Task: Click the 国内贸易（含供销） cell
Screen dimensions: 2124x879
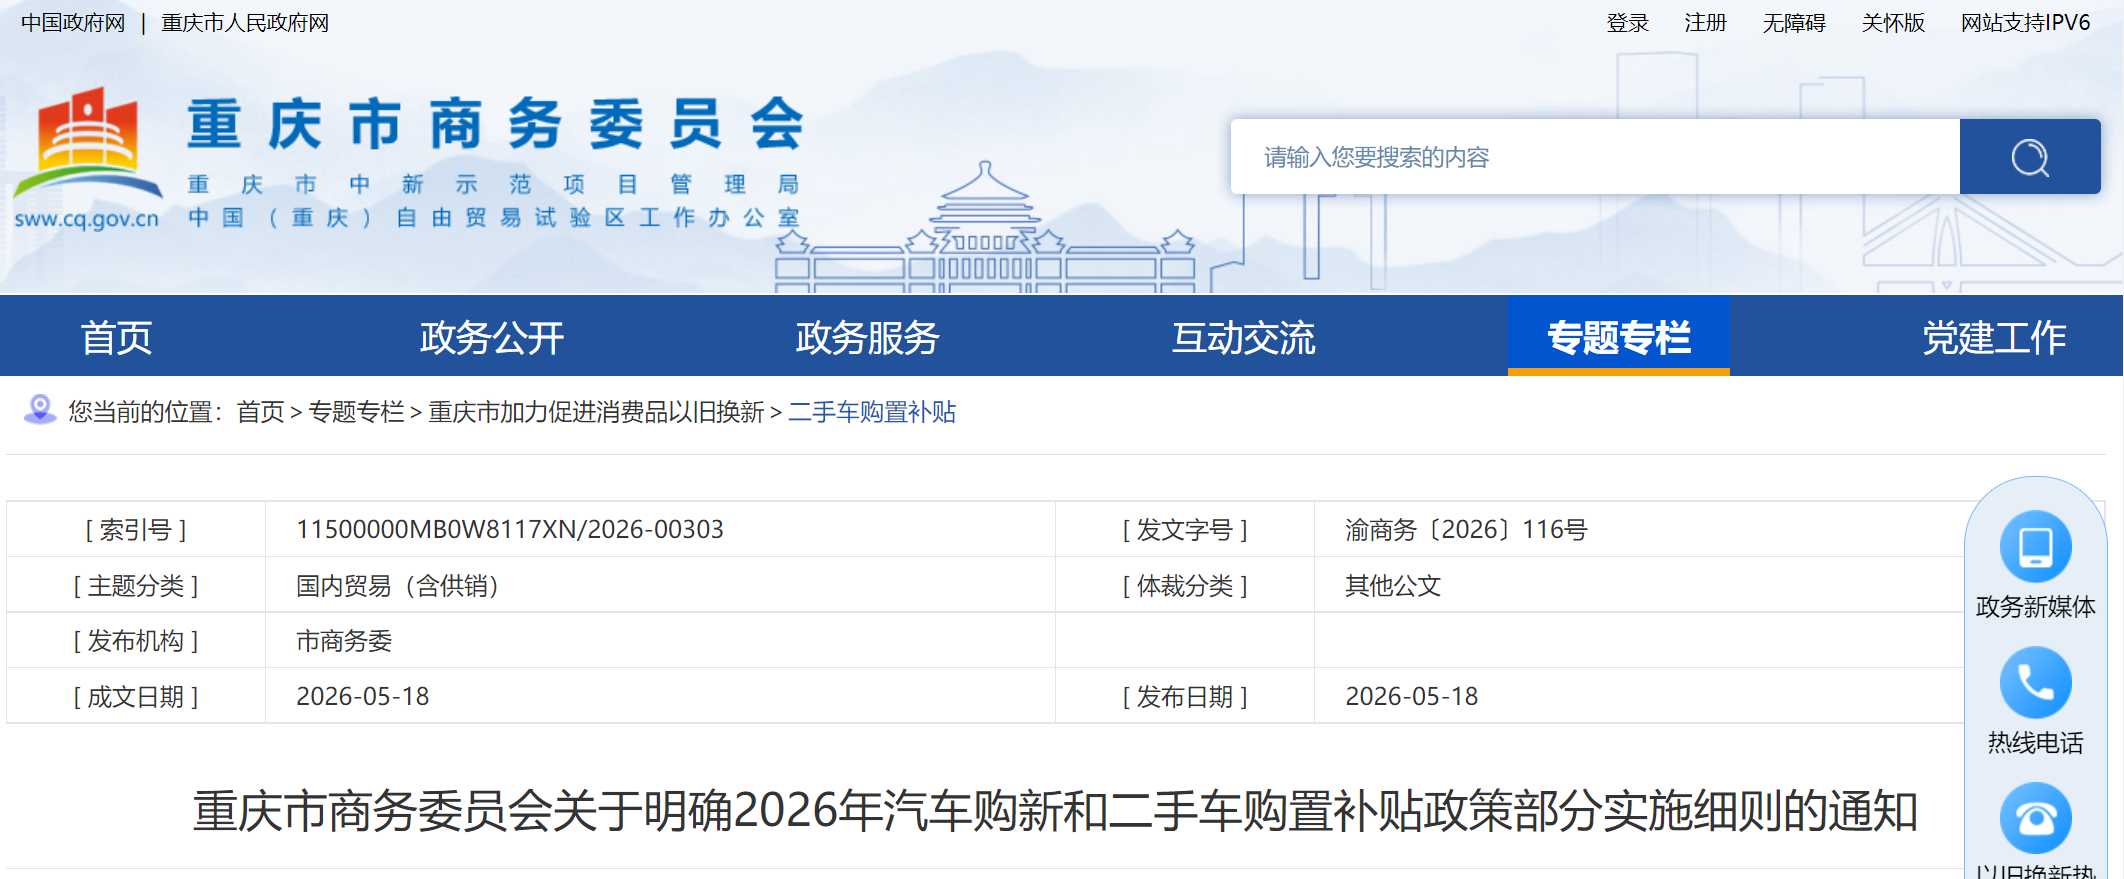Action: pyautogui.click(x=397, y=585)
